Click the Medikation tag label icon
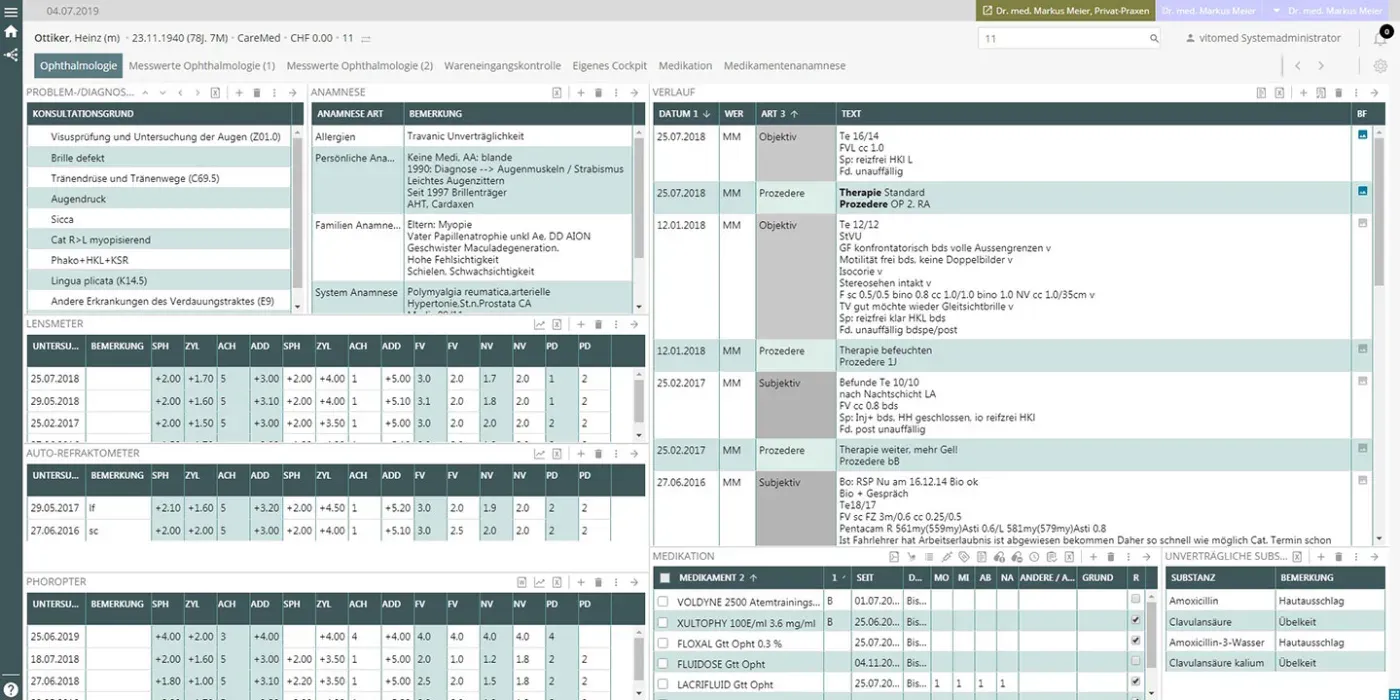Viewport: 1400px width, 700px height. coord(964,557)
